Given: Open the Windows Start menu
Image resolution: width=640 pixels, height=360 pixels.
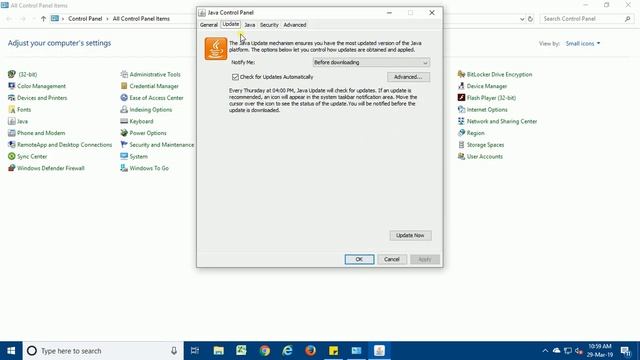Looking at the screenshot, I should tap(11, 351).
